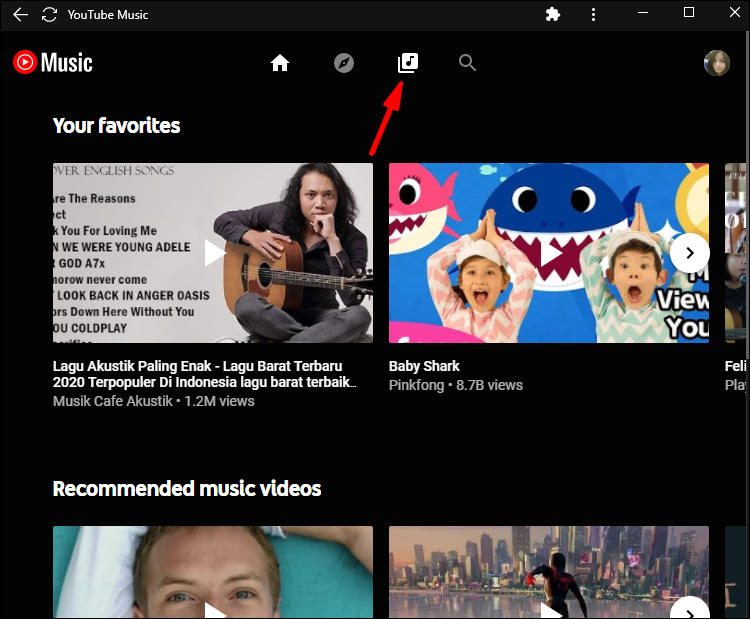
Task: Click the YouTube Music logo
Action: (53, 63)
